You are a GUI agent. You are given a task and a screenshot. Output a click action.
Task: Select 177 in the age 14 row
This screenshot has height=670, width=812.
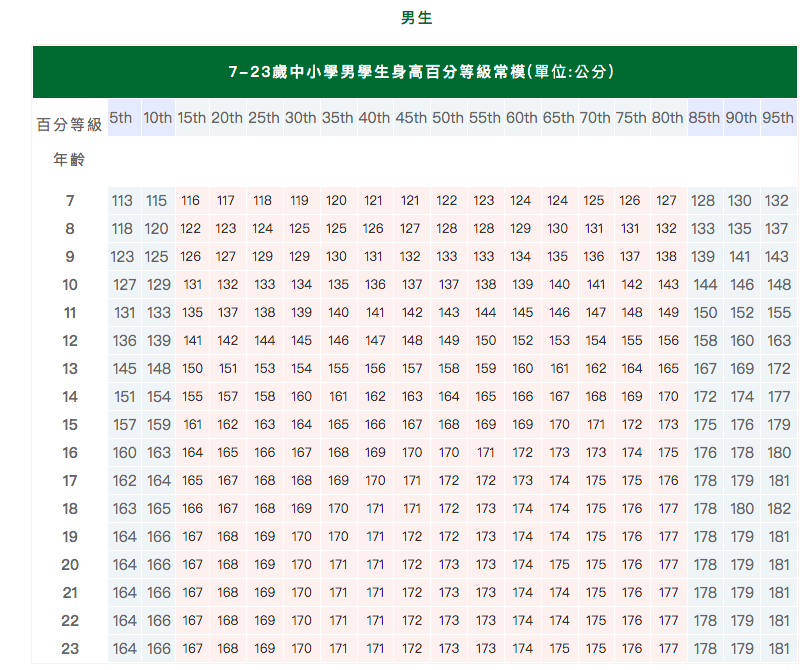pos(779,397)
